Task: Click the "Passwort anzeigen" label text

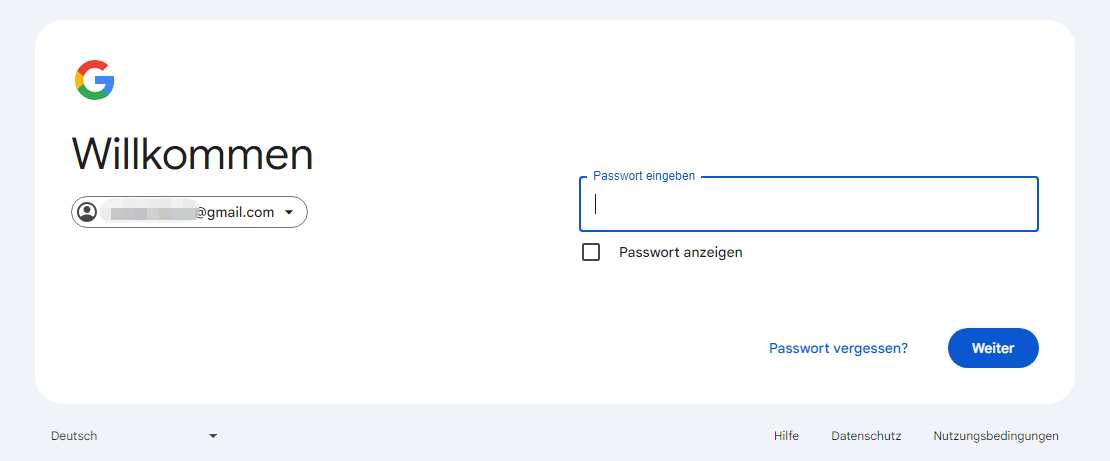Action: pos(680,252)
